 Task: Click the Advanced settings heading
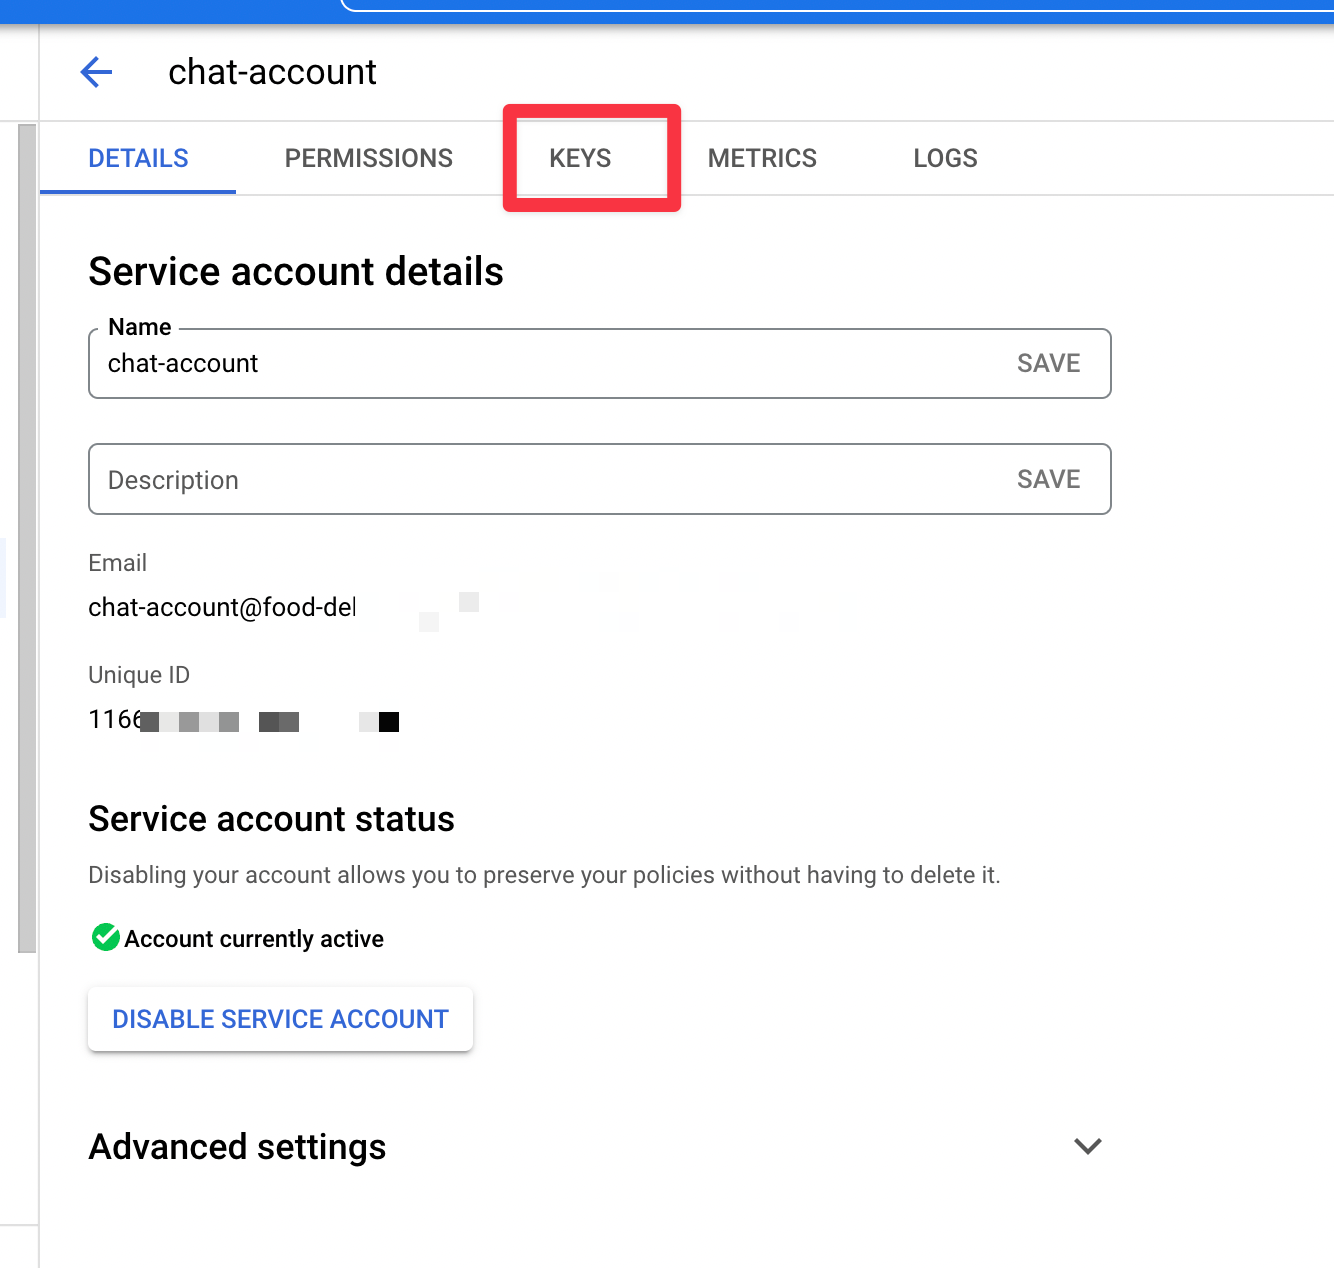pyautogui.click(x=237, y=1146)
